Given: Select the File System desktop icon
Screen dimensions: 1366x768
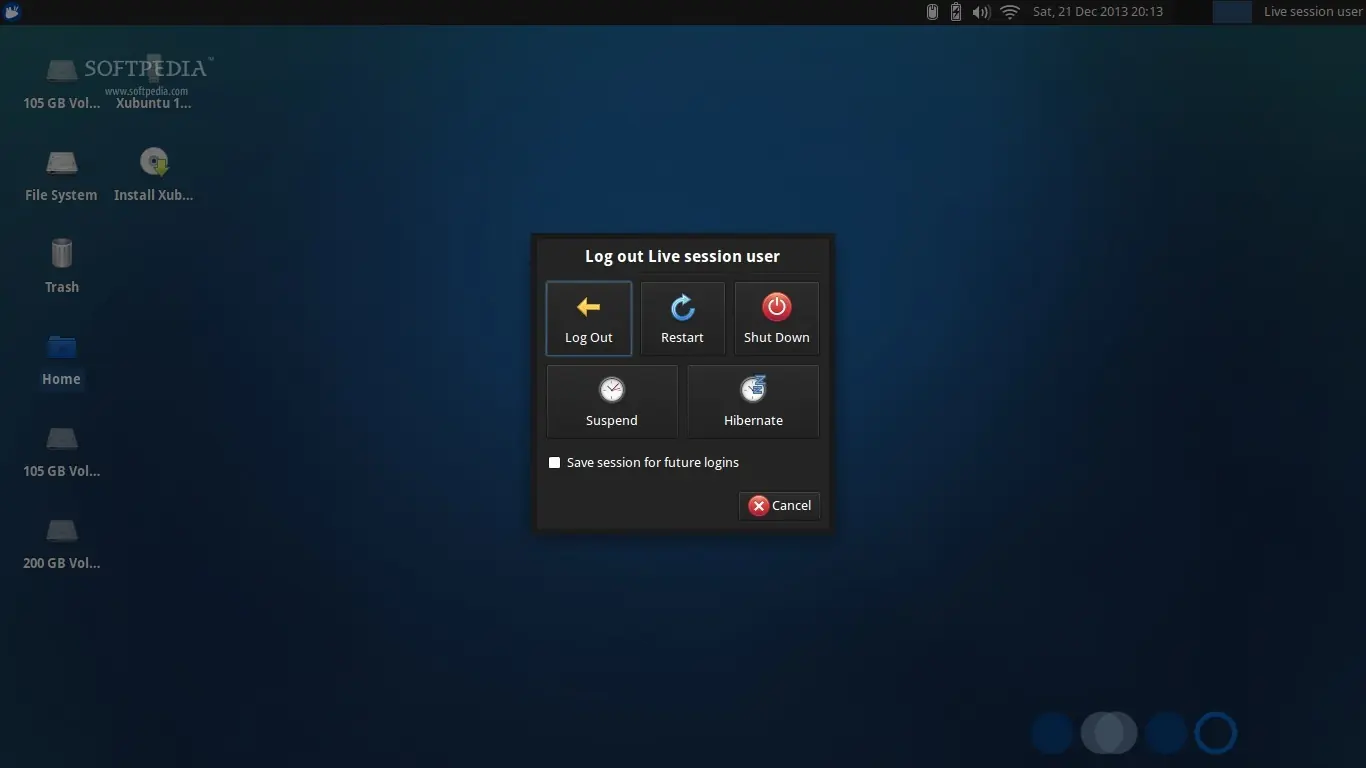Looking at the screenshot, I should tap(61, 177).
